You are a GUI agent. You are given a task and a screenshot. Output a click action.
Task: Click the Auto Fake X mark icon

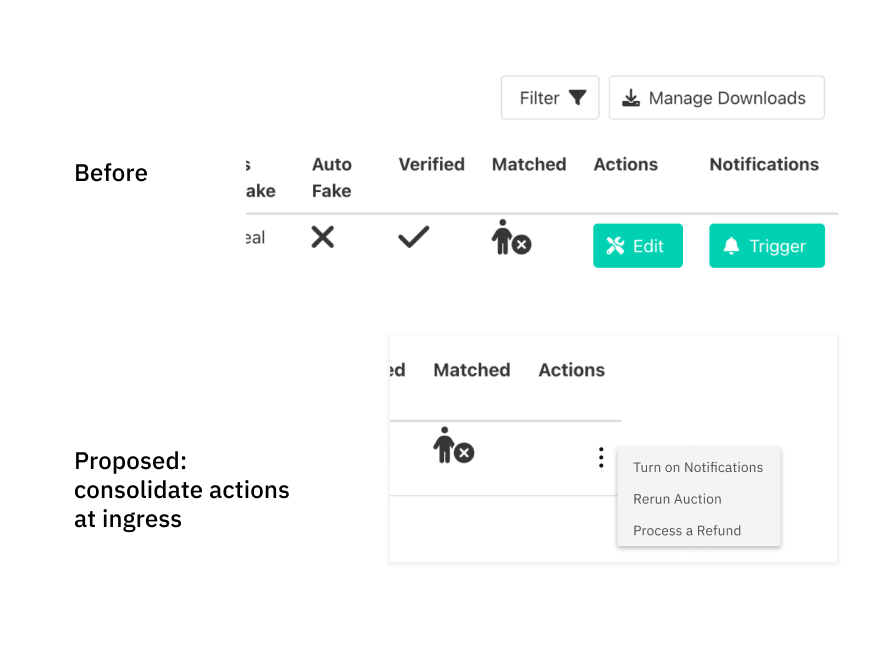click(322, 237)
